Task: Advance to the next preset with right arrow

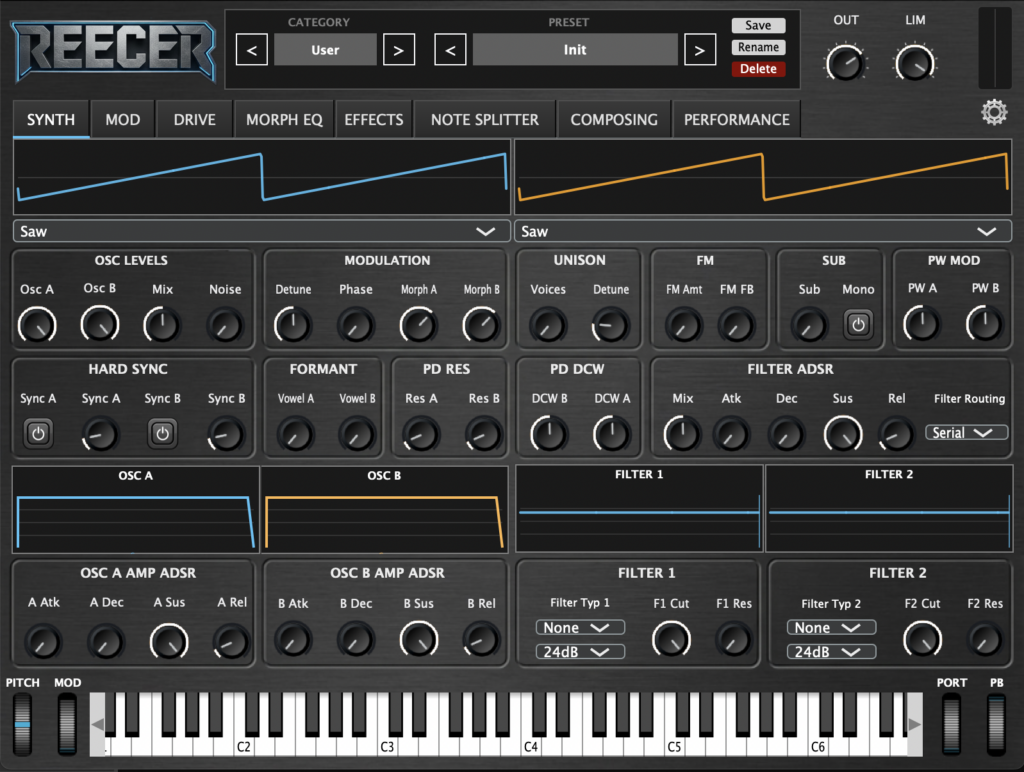Action: pos(700,50)
